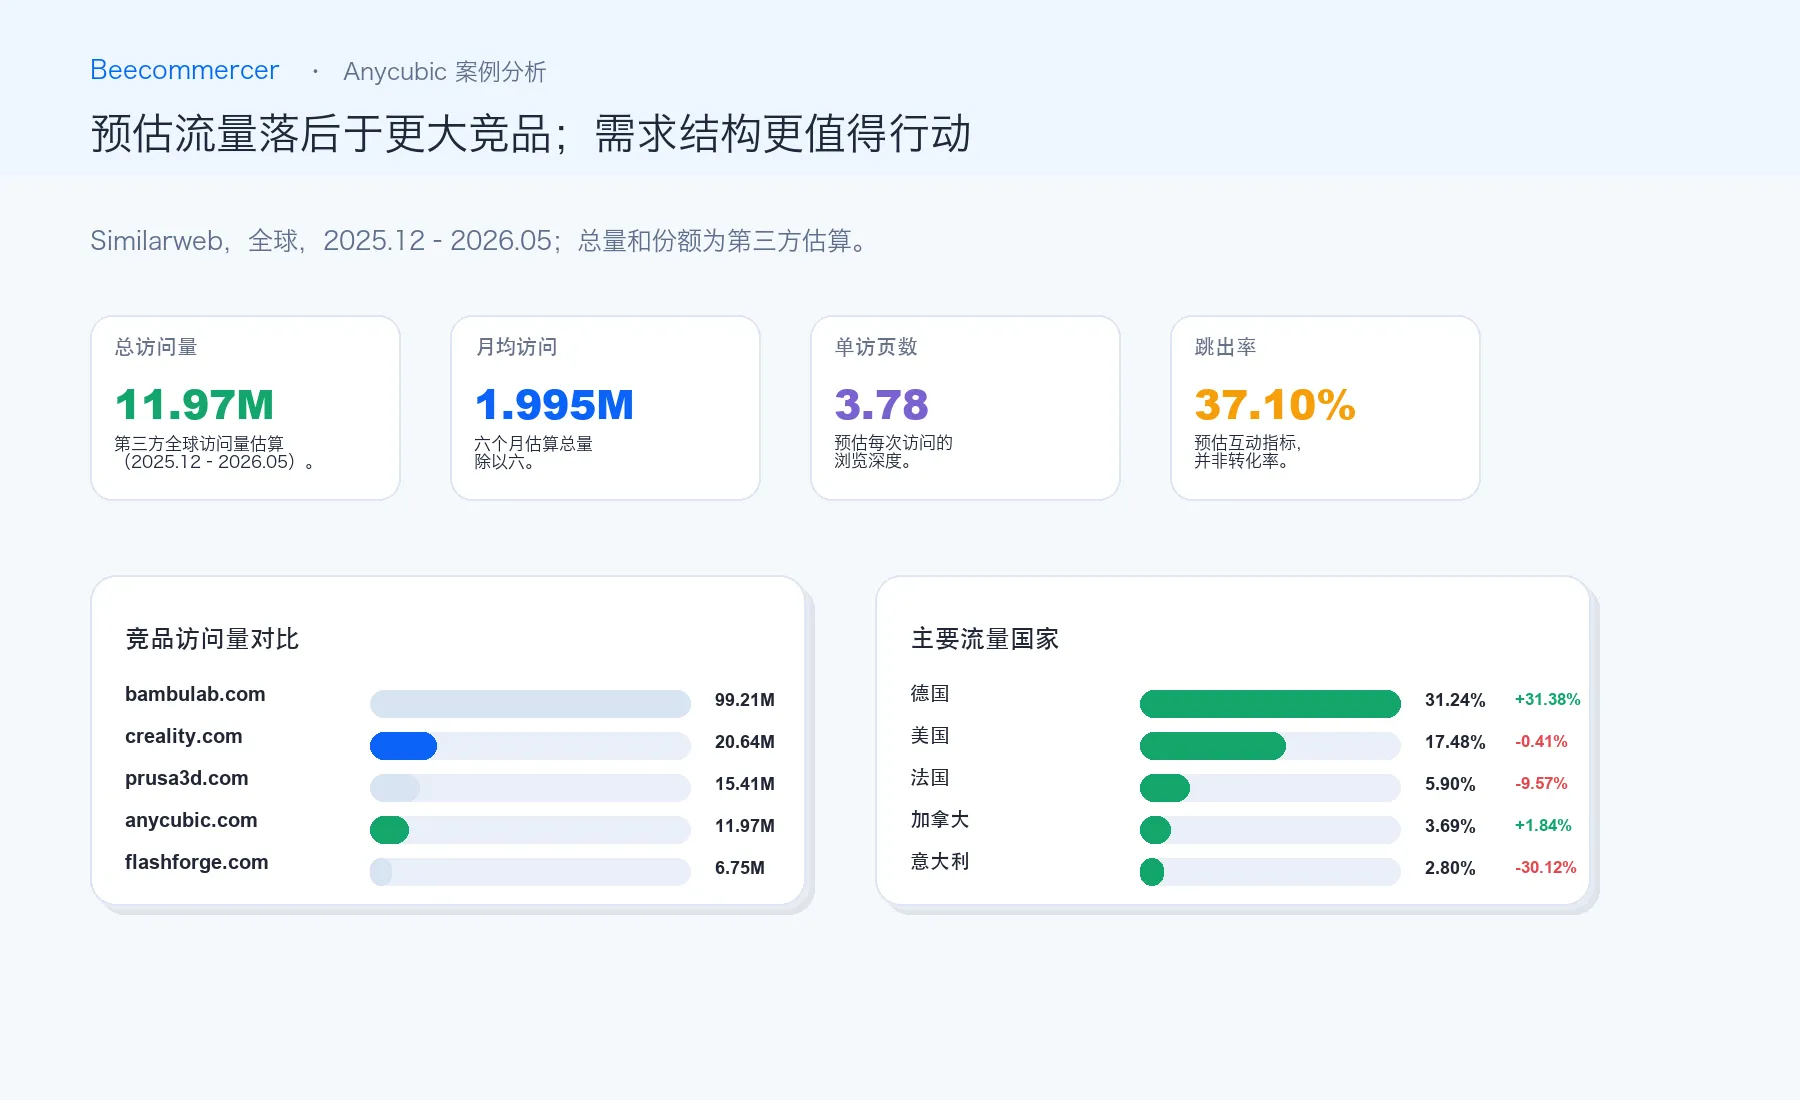Click the +31.38% change value
The image size is (1800, 1100).
1548,700
